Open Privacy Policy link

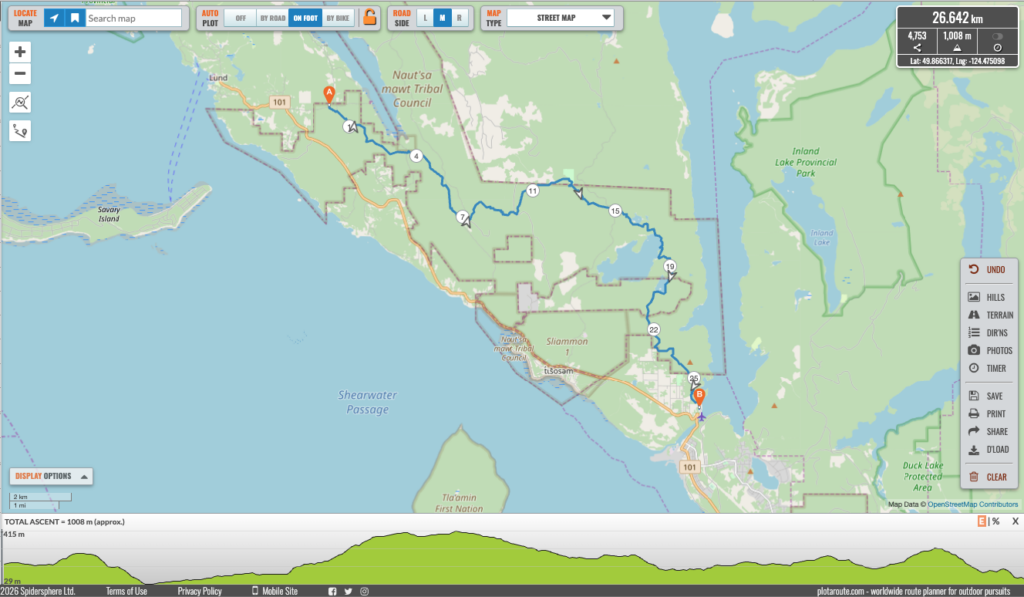[x=199, y=591]
